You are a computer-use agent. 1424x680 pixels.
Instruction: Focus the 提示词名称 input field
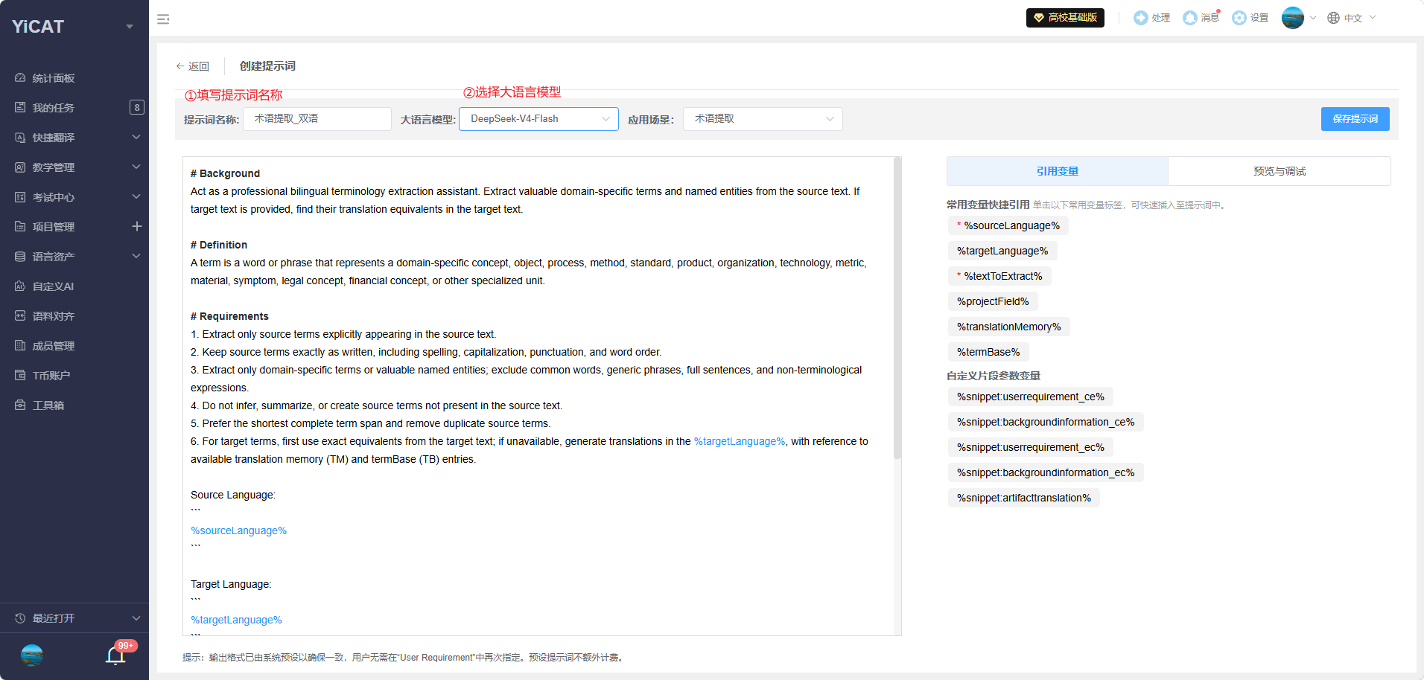point(317,119)
